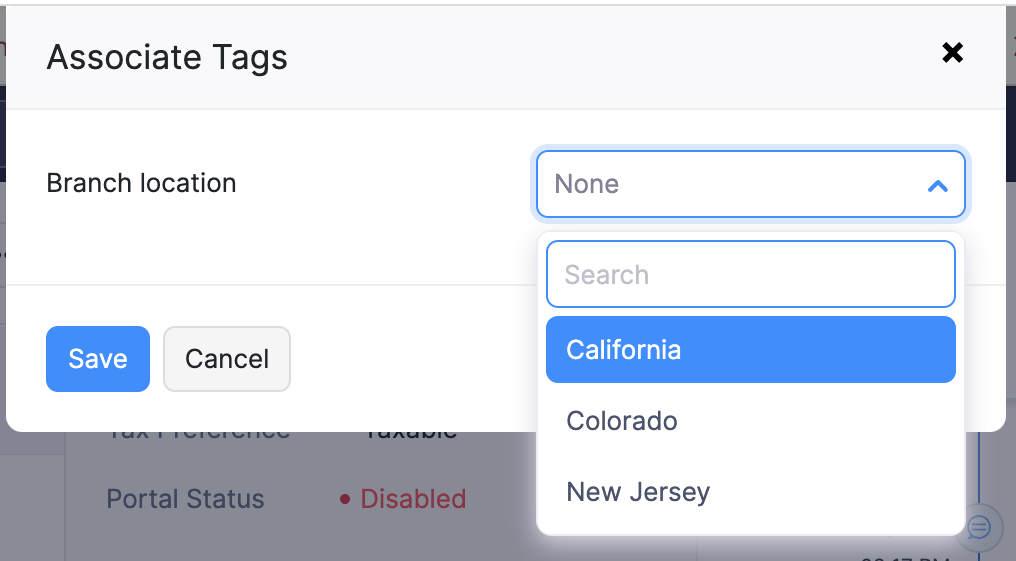Viewport: 1016px width, 561px height.
Task: Click the Associate Tags title
Action: click(x=167, y=57)
